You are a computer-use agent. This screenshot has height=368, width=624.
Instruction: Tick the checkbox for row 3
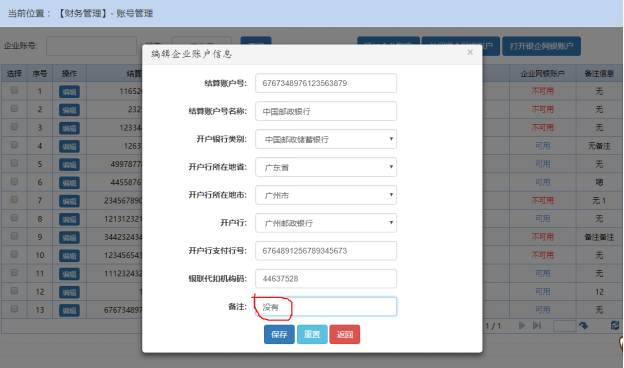[x=14, y=127]
